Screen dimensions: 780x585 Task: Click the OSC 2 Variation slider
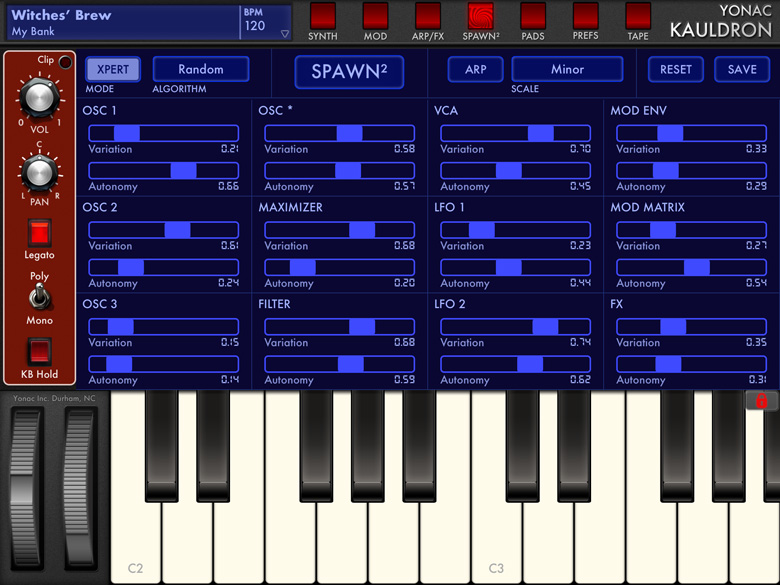(164, 230)
